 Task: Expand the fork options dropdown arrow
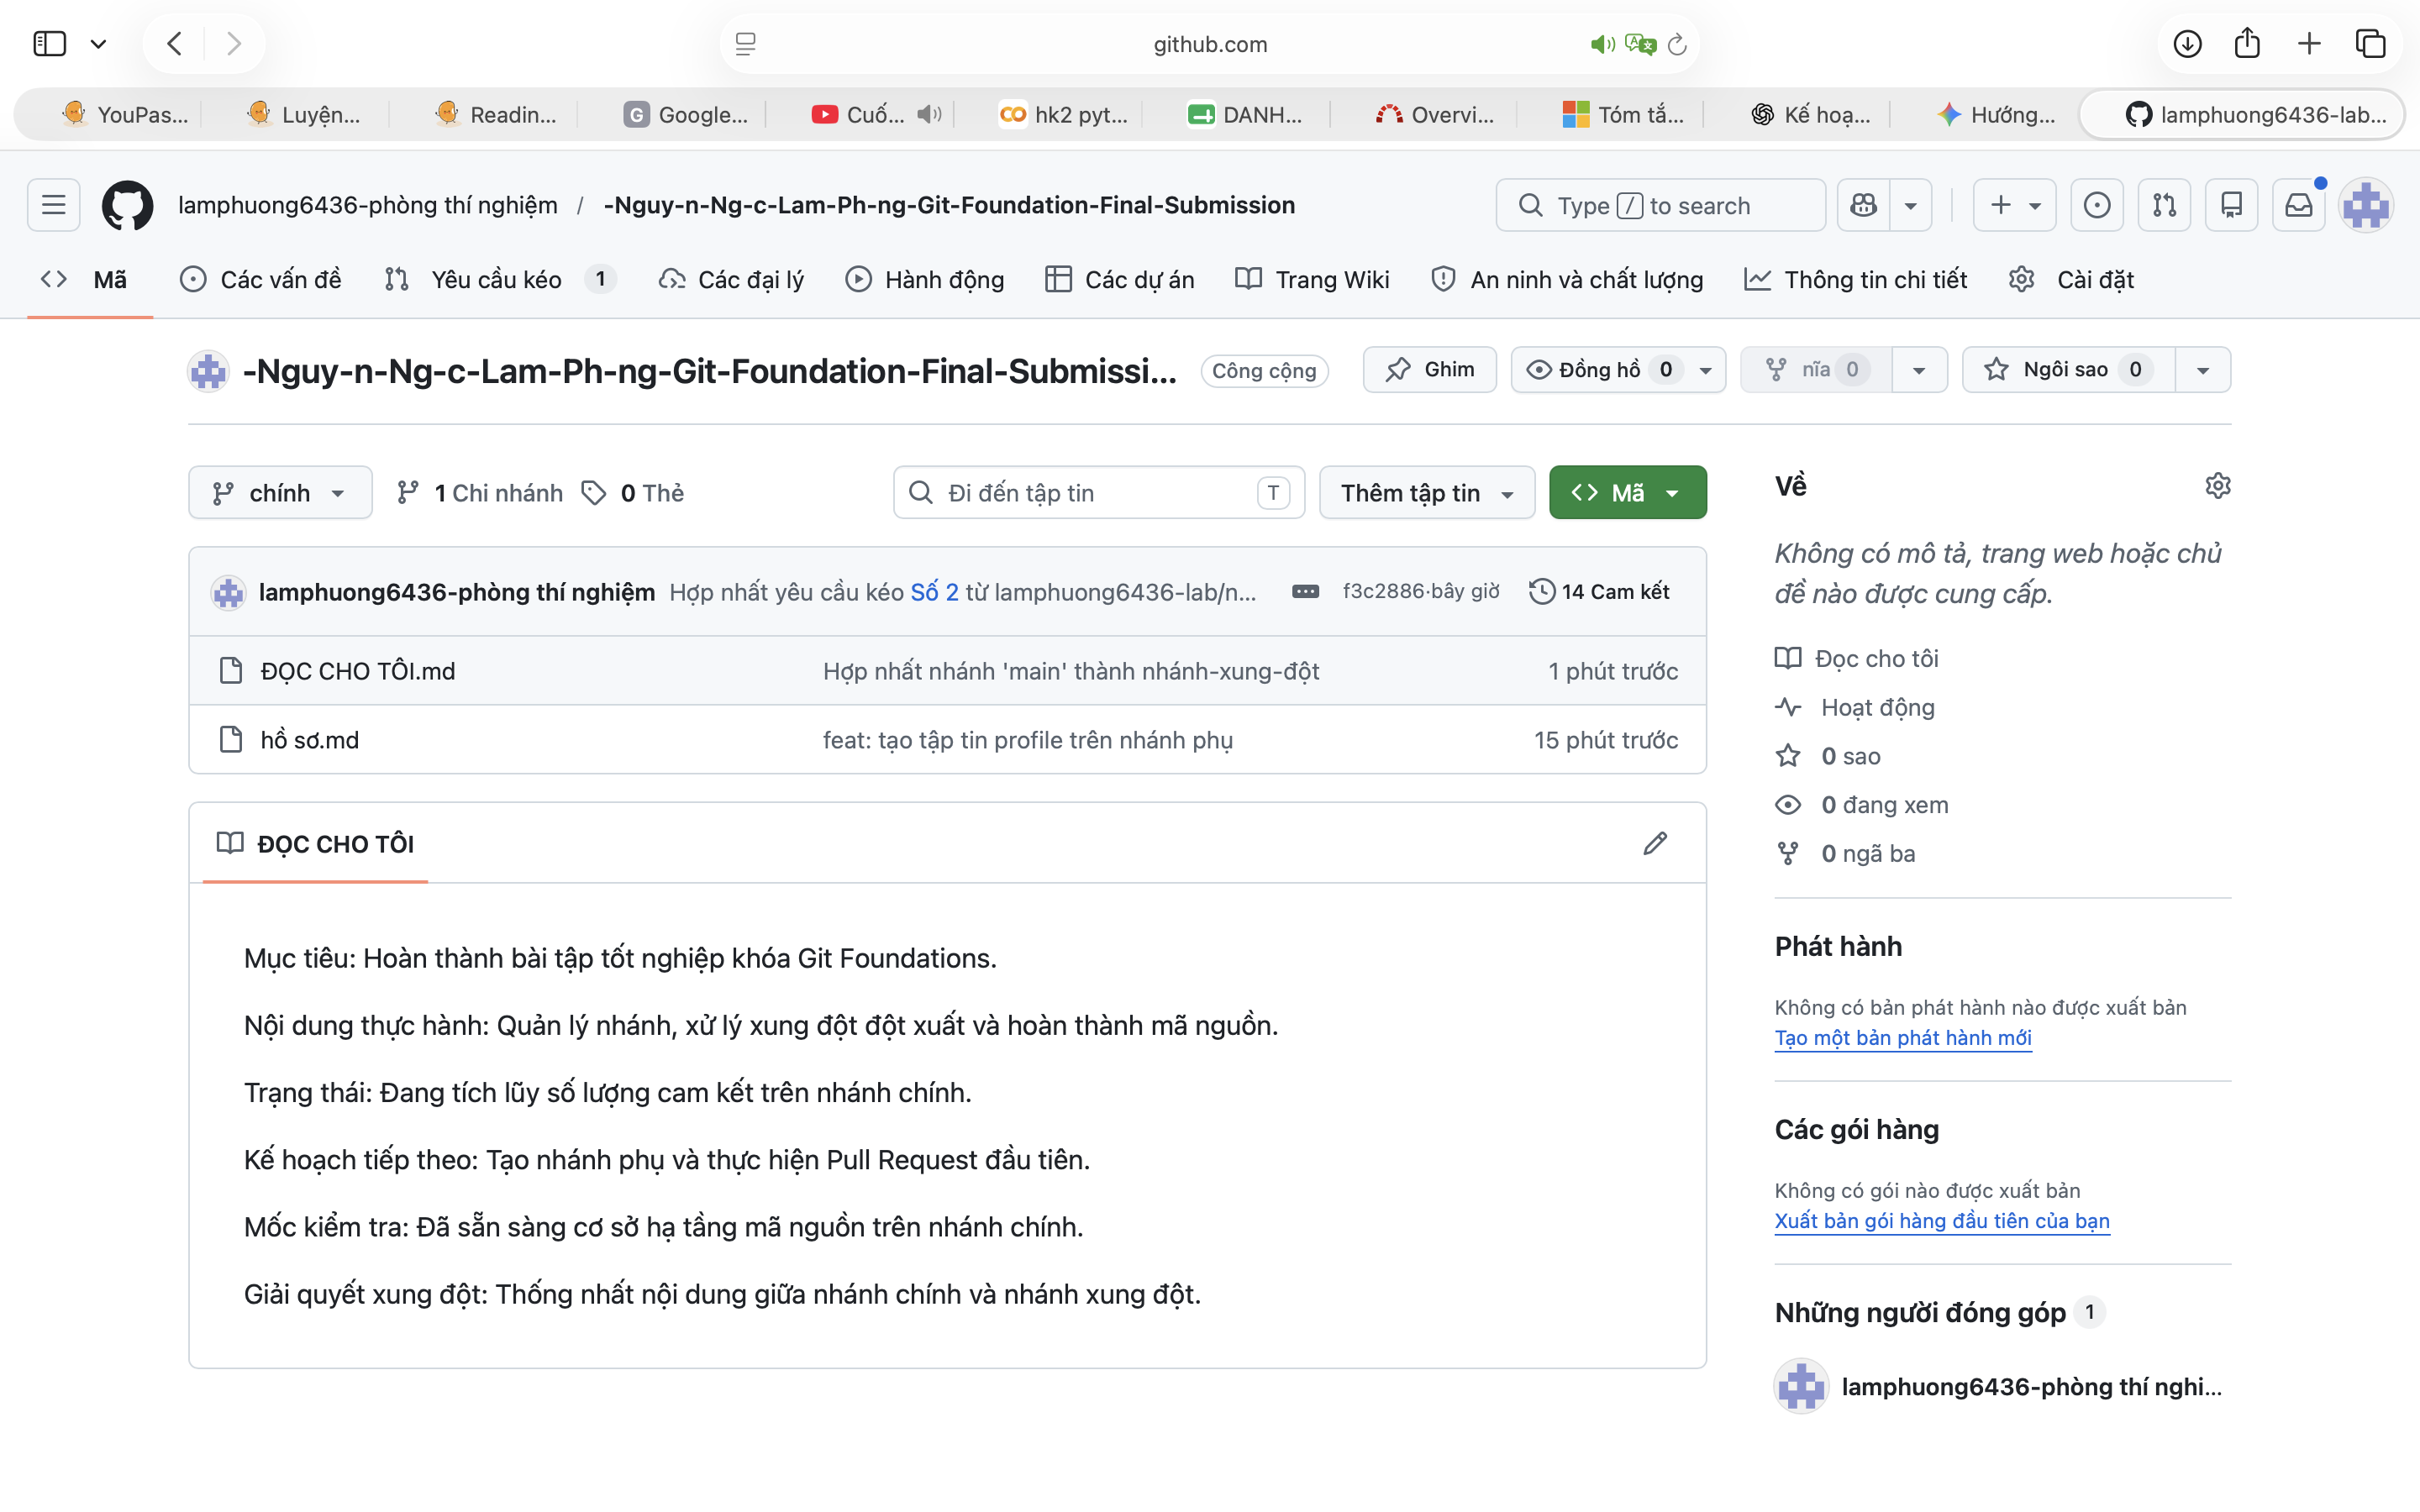click(x=1919, y=370)
